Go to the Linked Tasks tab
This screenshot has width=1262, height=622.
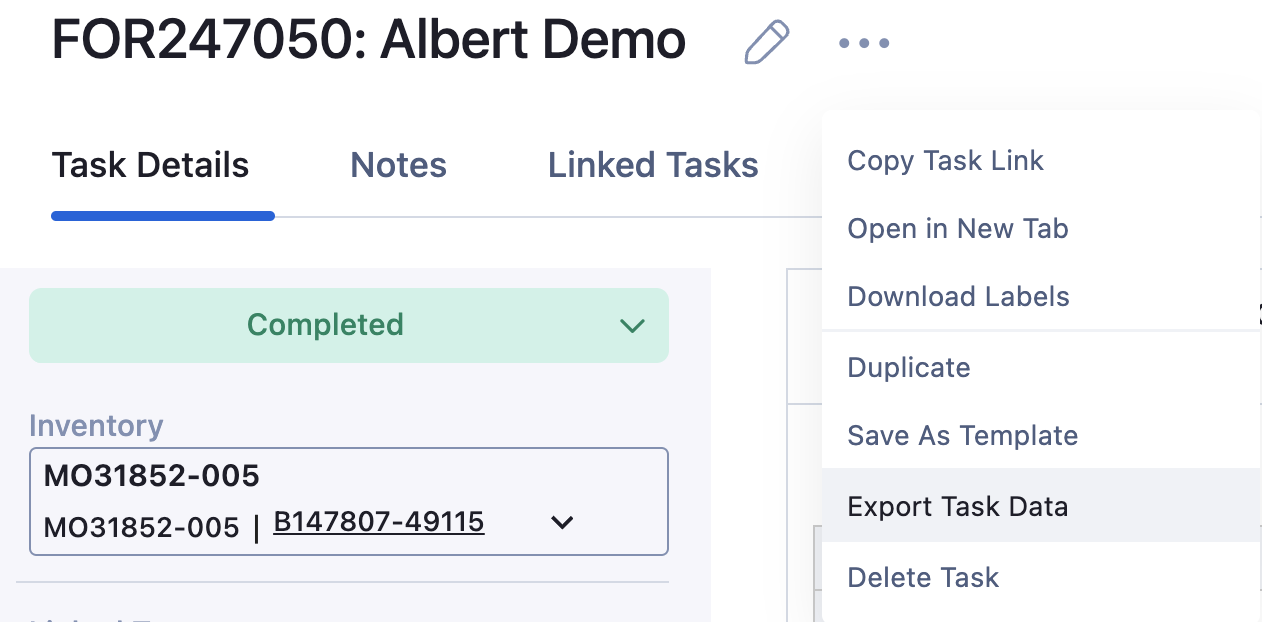(653, 165)
